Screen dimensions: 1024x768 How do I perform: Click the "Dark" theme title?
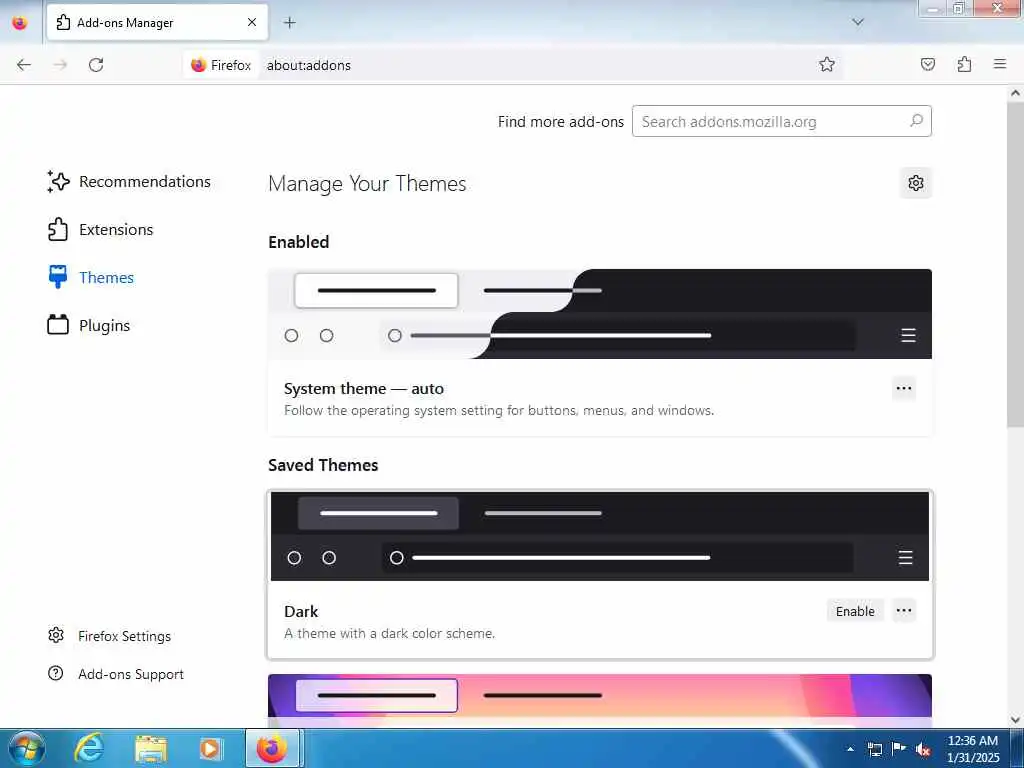click(301, 611)
